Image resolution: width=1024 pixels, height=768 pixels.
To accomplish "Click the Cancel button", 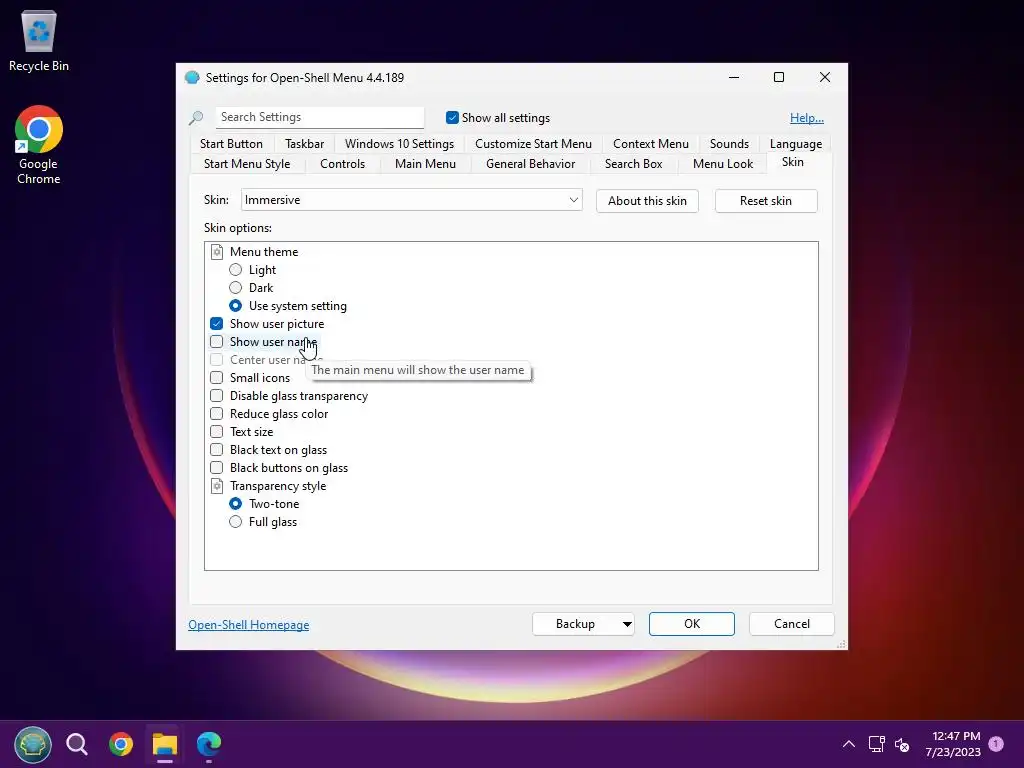I will coord(792,624).
